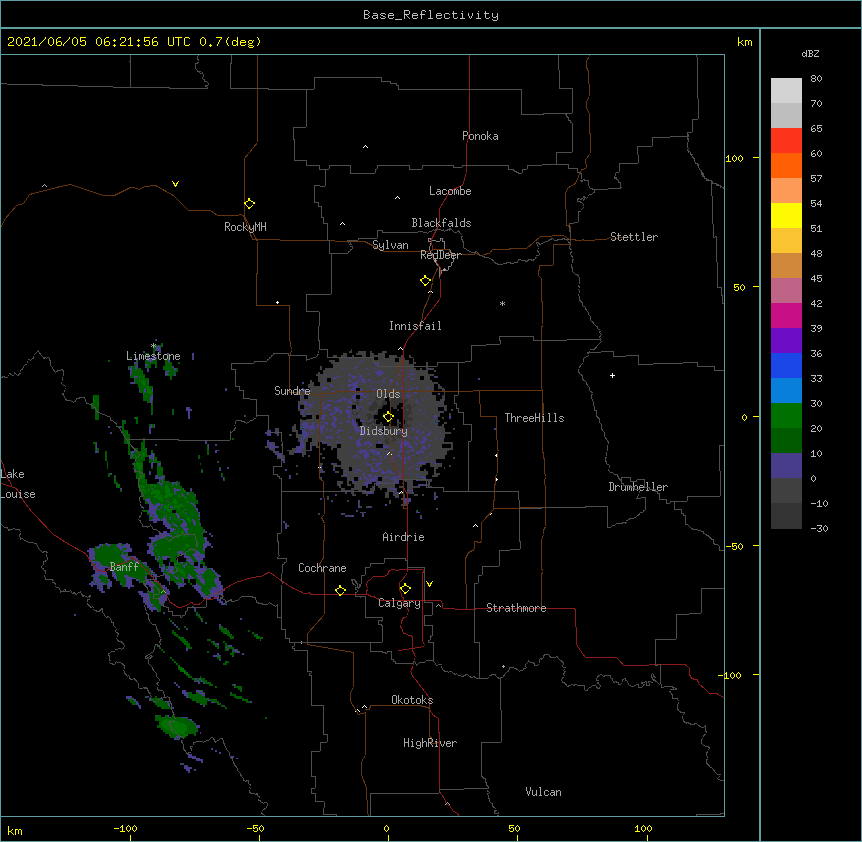Click the Vulcan label
The image size is (862, 842).
coord(543,792)
